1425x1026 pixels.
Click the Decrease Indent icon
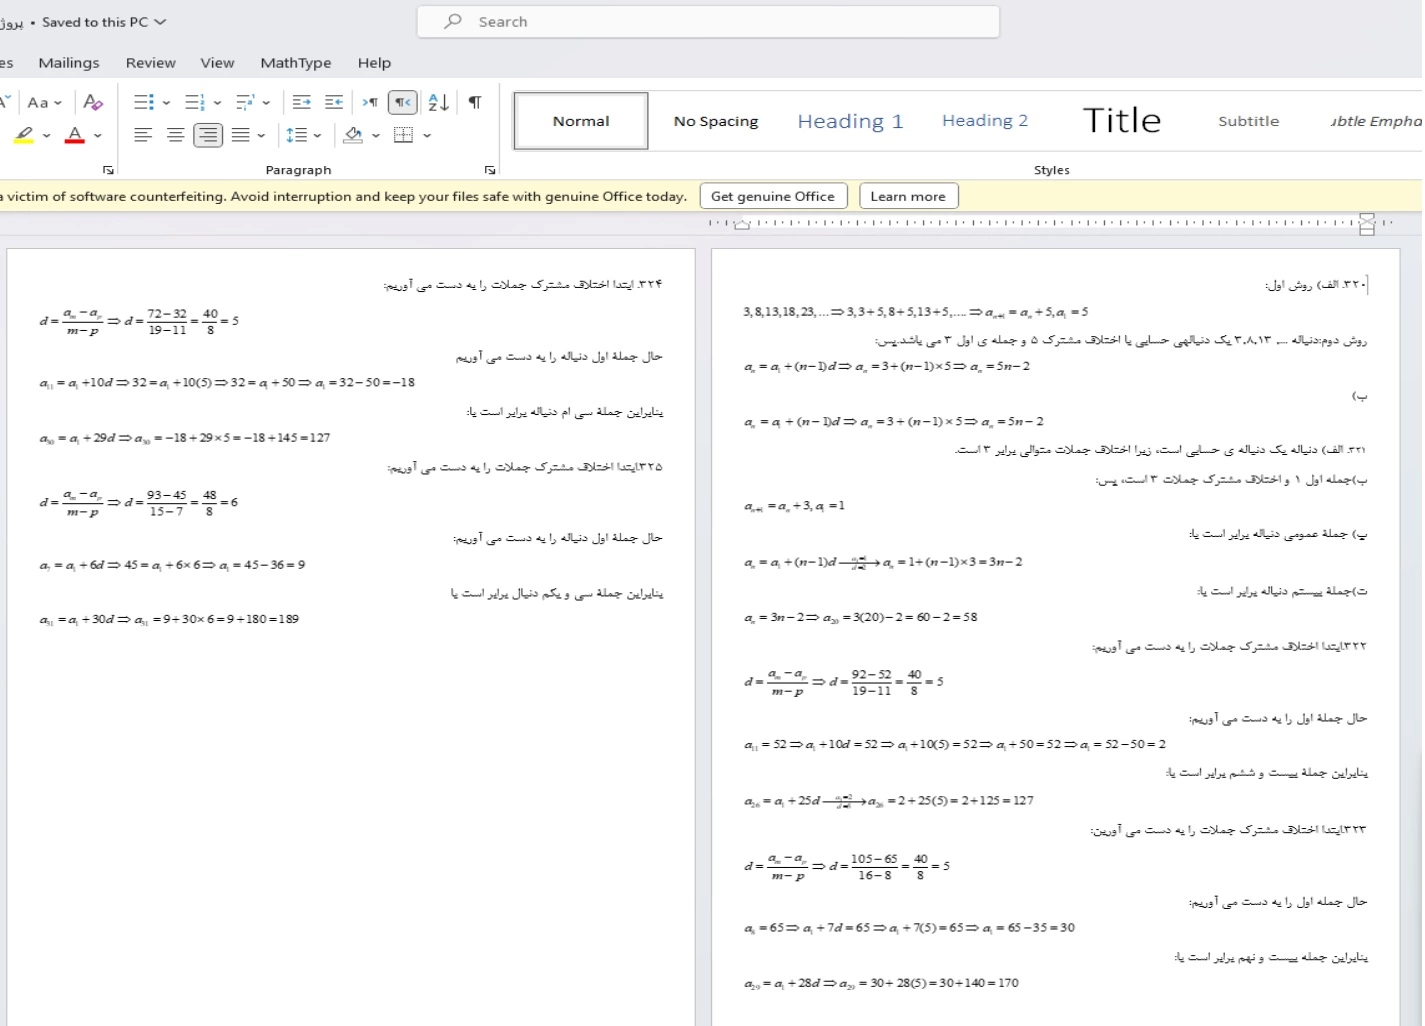click(x=301, y=103)
